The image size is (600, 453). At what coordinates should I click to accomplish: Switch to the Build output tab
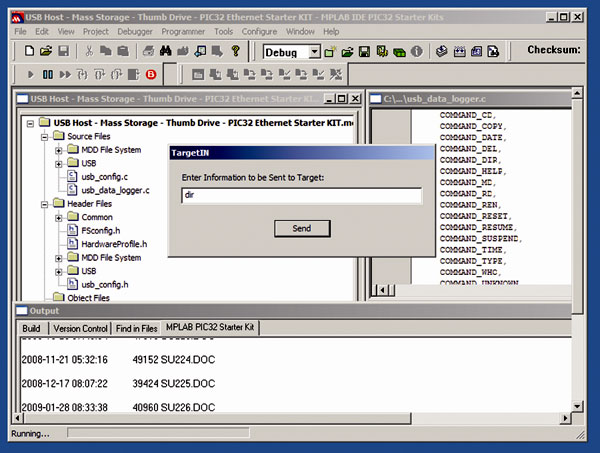point(31,328)
